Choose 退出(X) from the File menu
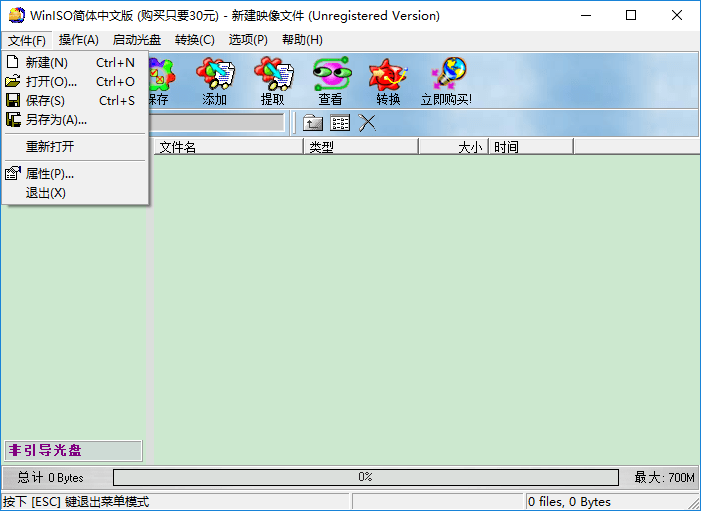 click(x=75, y=193)
